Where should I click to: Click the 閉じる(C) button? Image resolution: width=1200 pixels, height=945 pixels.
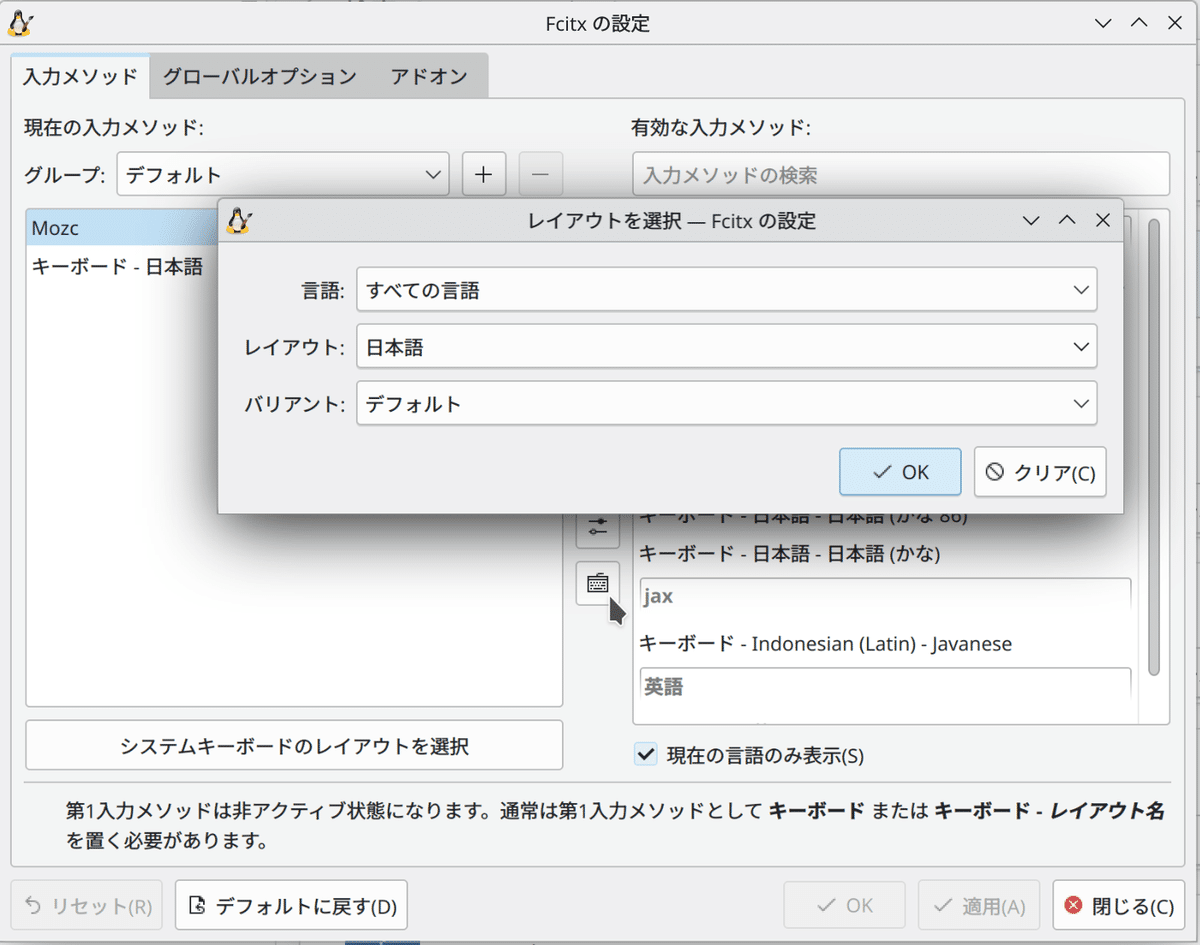tap(1119, 906)
